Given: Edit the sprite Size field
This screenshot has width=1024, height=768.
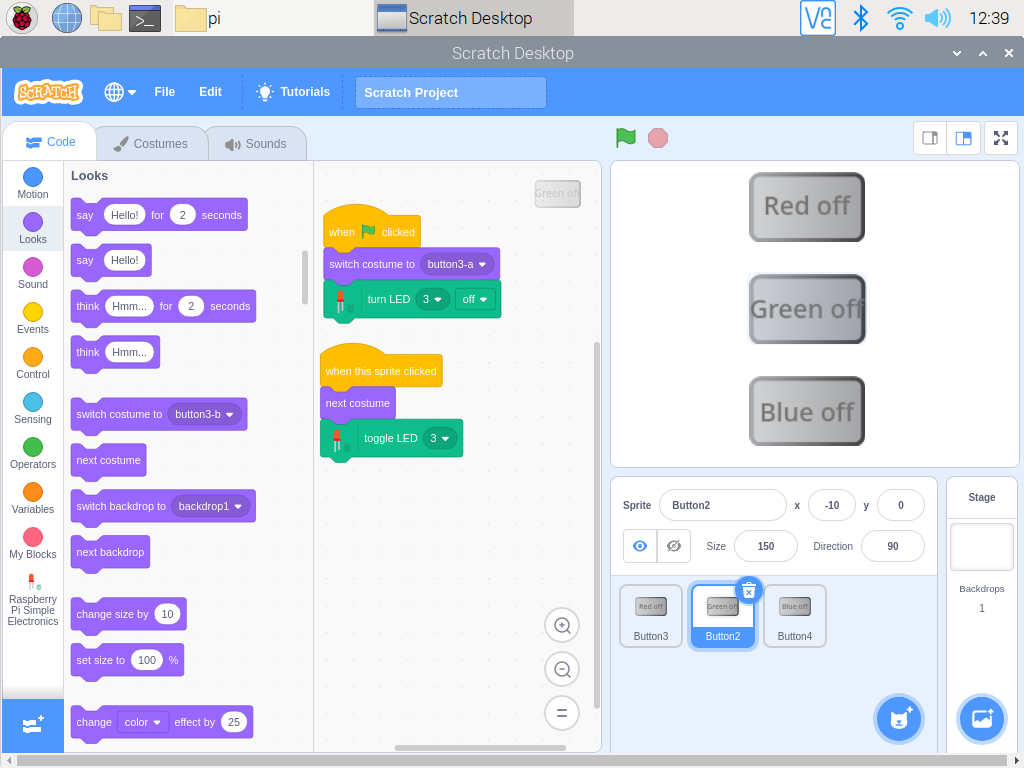Looking at the screenshot, I should [x=765, y=546].
